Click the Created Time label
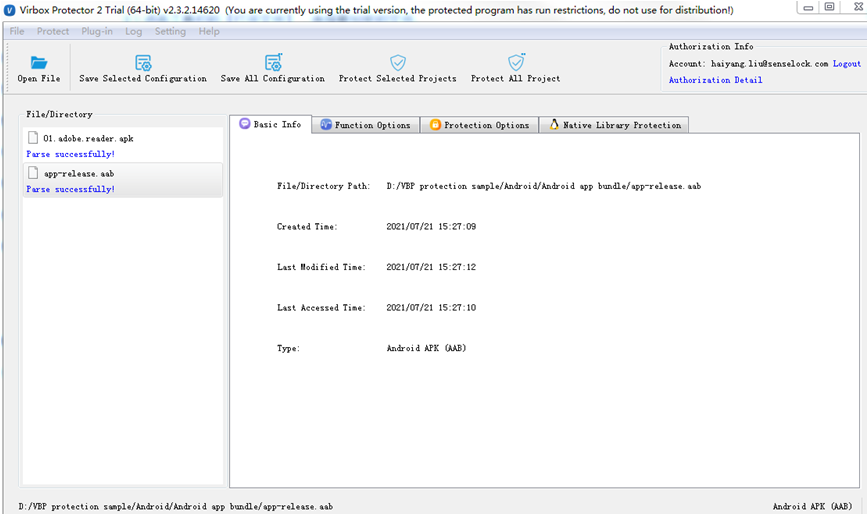The height and width of the screenshot is (515, 868). coord(307,226)
